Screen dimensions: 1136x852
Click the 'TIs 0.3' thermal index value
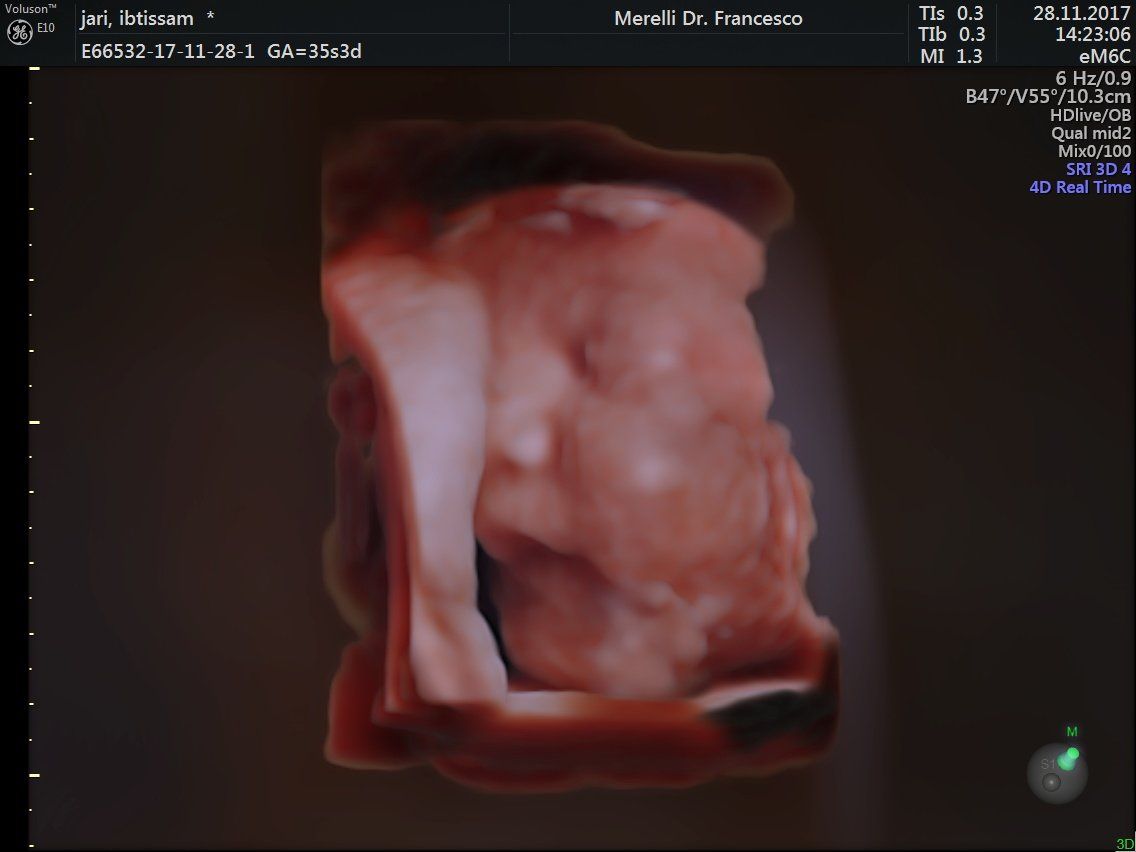[951, 14]
